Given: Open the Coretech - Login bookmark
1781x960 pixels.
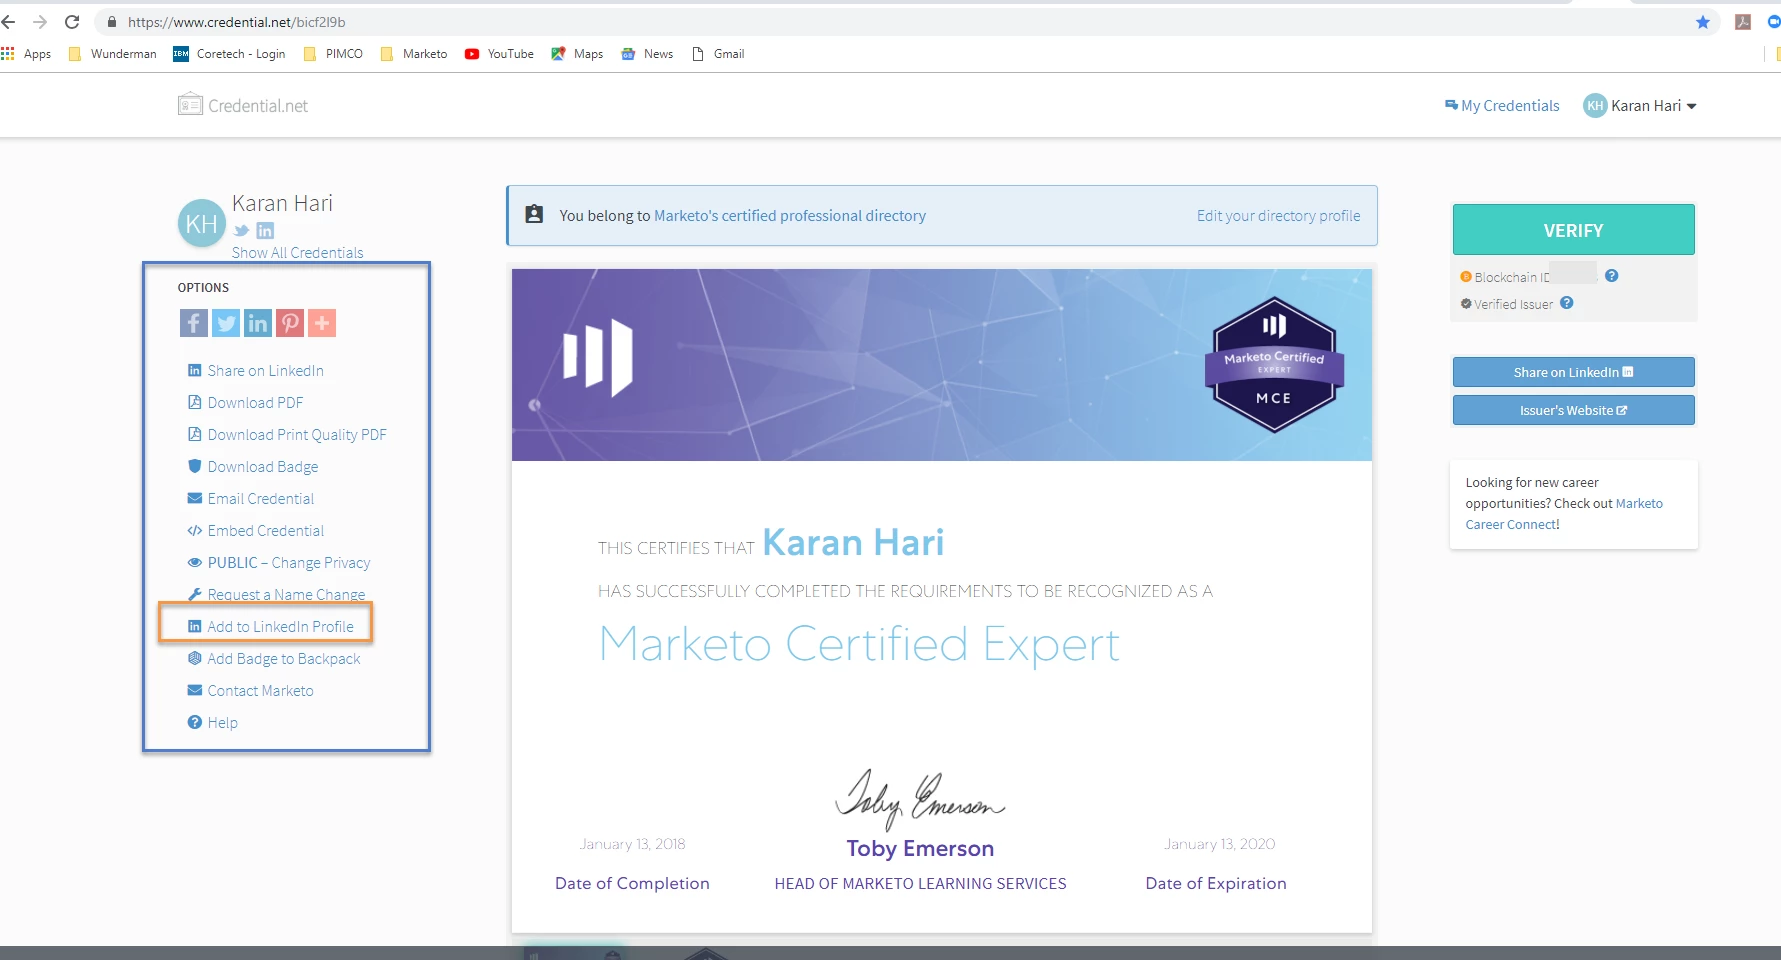Looking at the screenshot, I should [230, 54].
